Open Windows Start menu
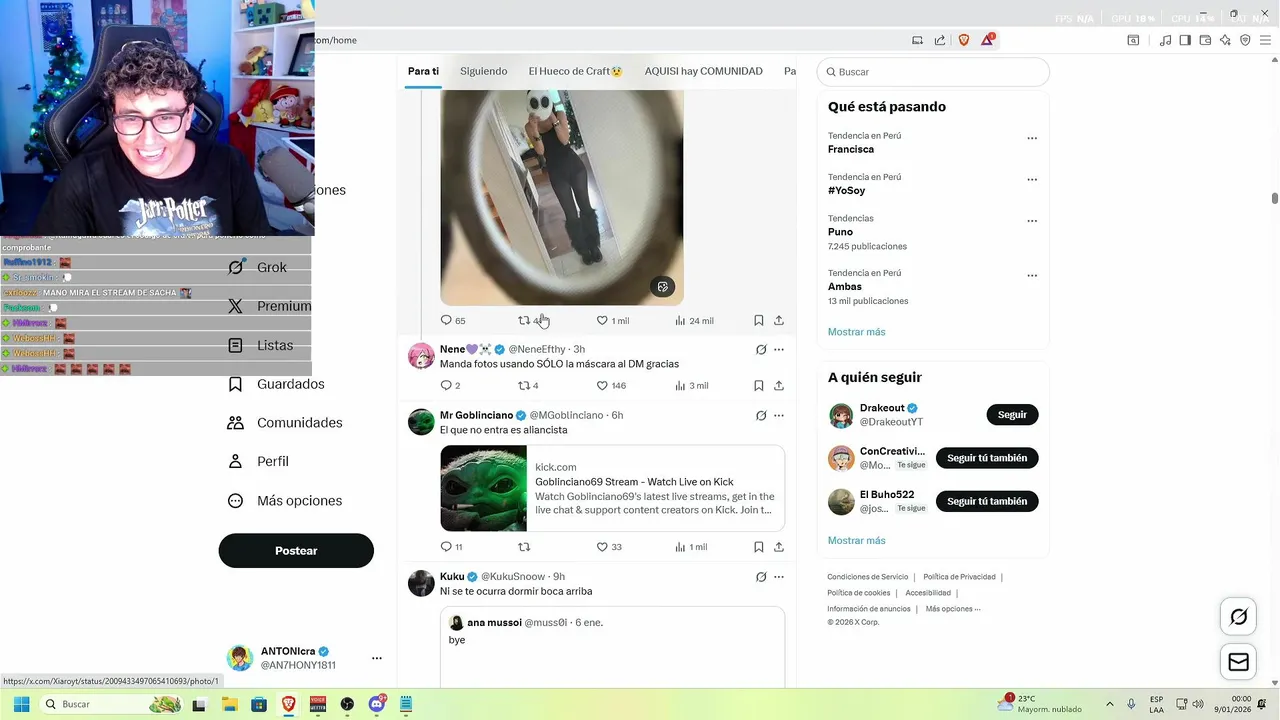The width and height of the screenshot is (1280, 720). click(21, 704)
